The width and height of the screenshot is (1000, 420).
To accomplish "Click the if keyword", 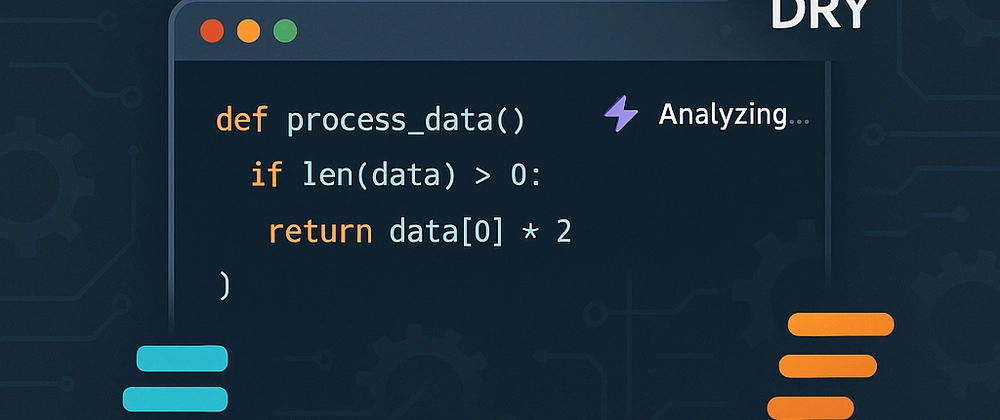I will [266, 175].
